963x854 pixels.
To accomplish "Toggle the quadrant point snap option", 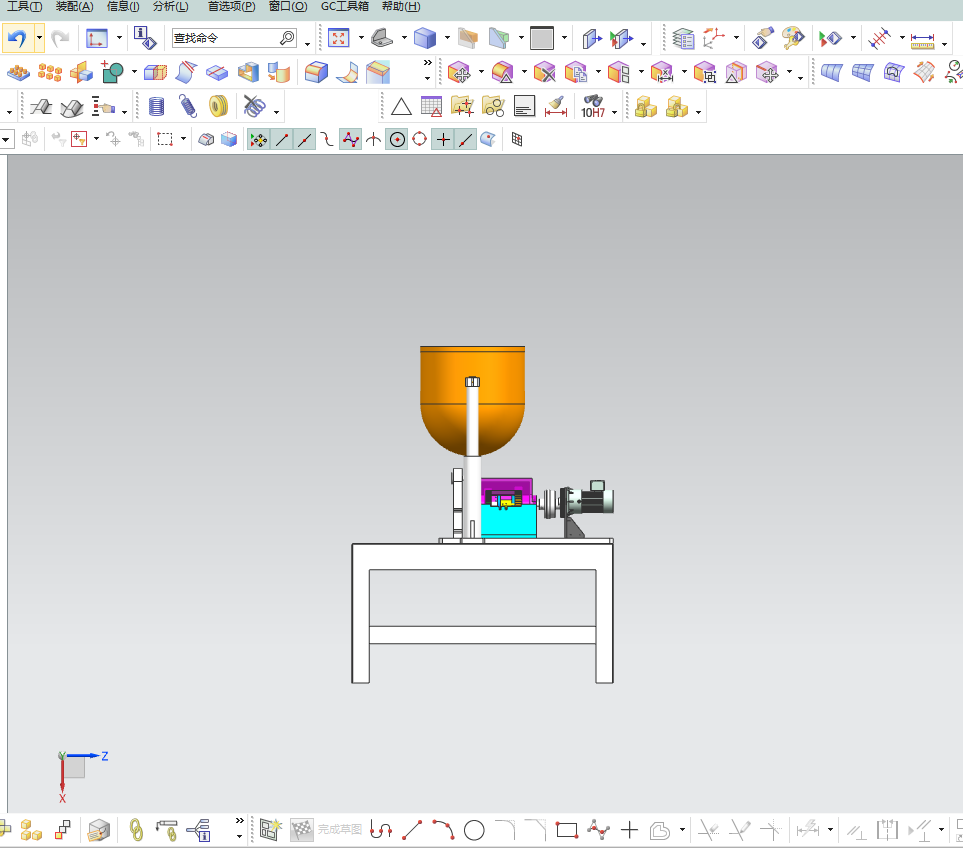I will coord(419,140).
